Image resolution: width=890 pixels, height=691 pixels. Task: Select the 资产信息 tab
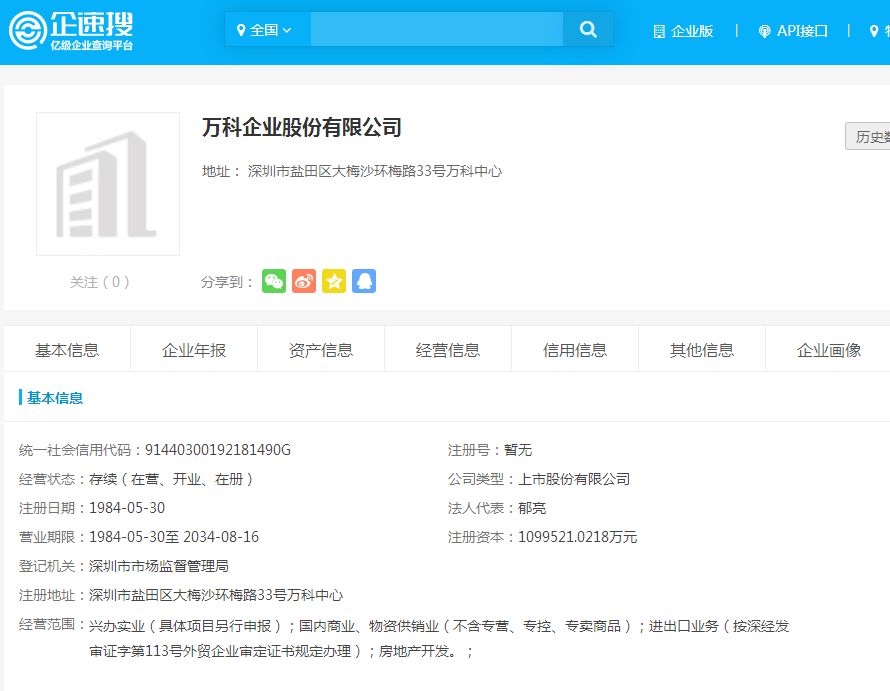320,349
